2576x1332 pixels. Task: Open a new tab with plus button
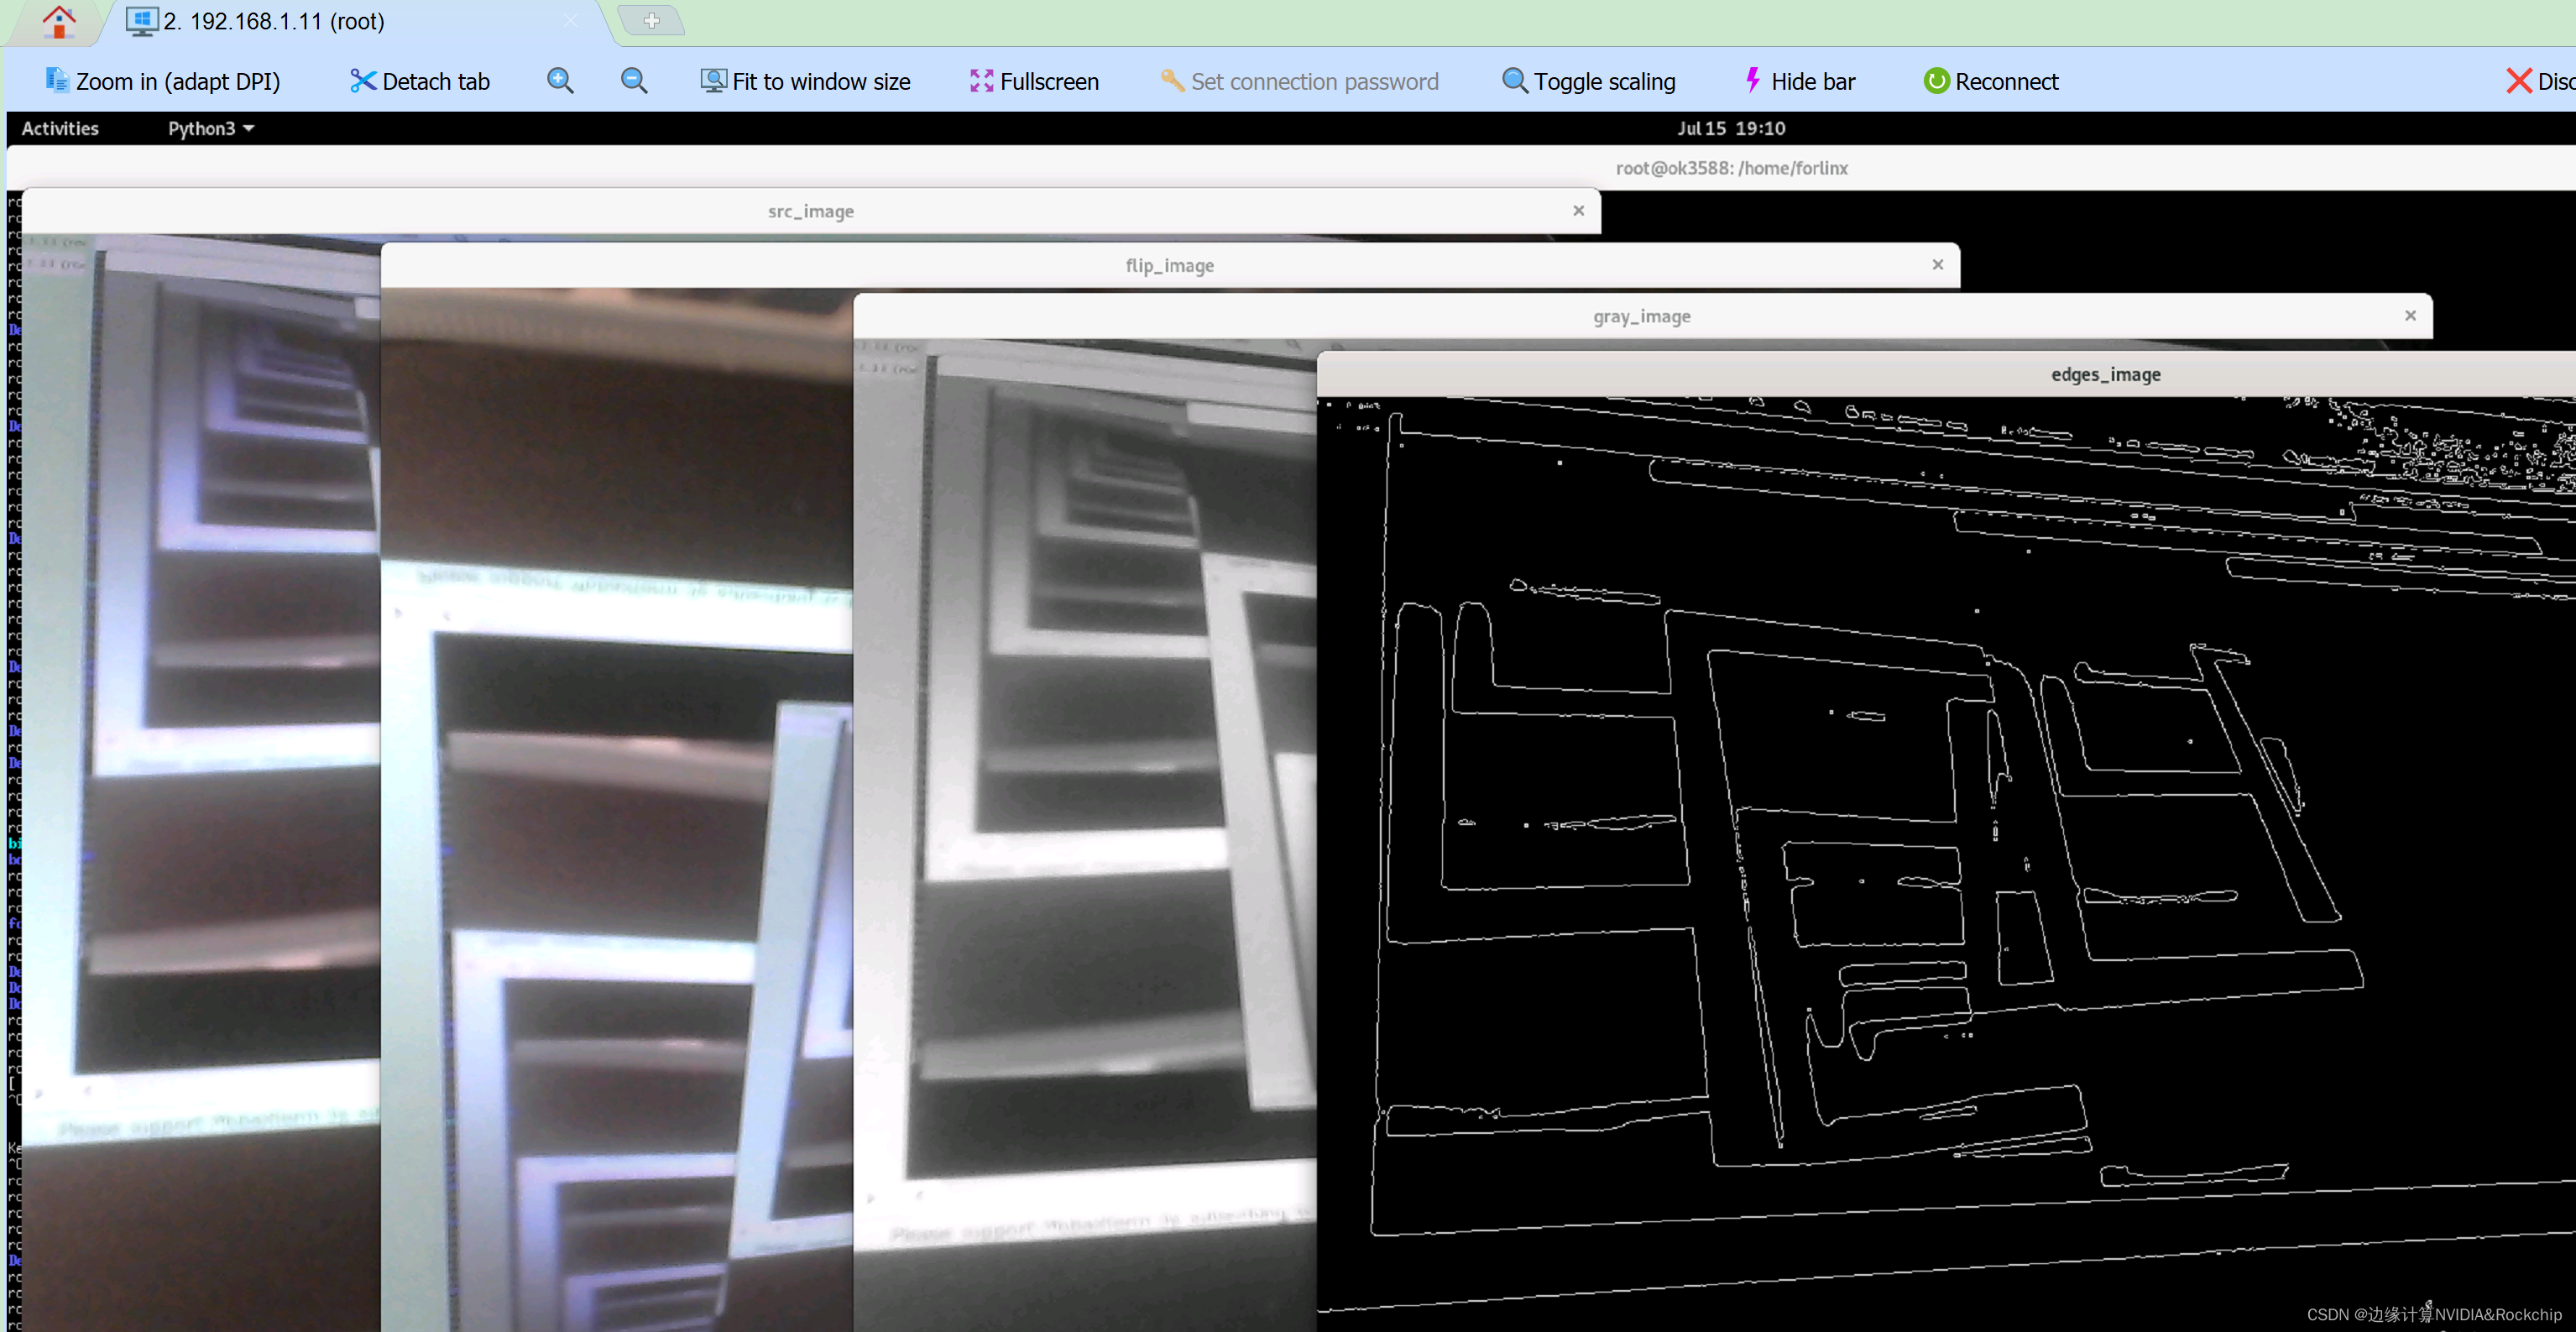pyautogui.click(x=651, y=20)
